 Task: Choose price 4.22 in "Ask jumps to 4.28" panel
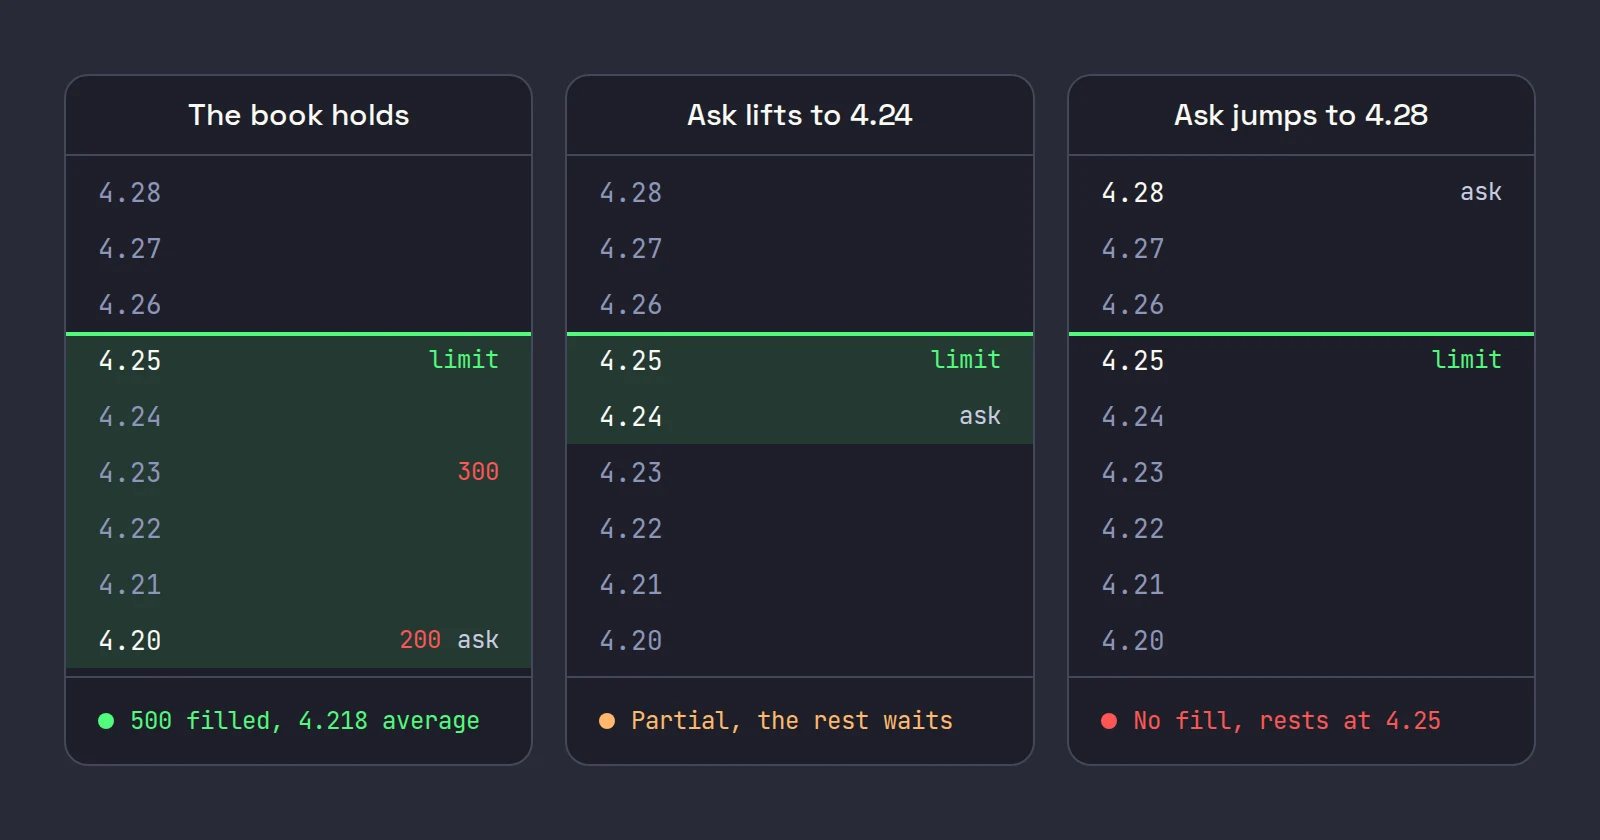(1133, 528)
